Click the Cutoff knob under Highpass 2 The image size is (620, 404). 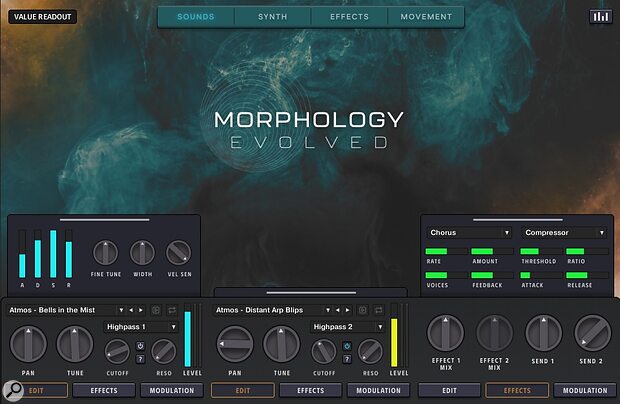click(323, 351)
